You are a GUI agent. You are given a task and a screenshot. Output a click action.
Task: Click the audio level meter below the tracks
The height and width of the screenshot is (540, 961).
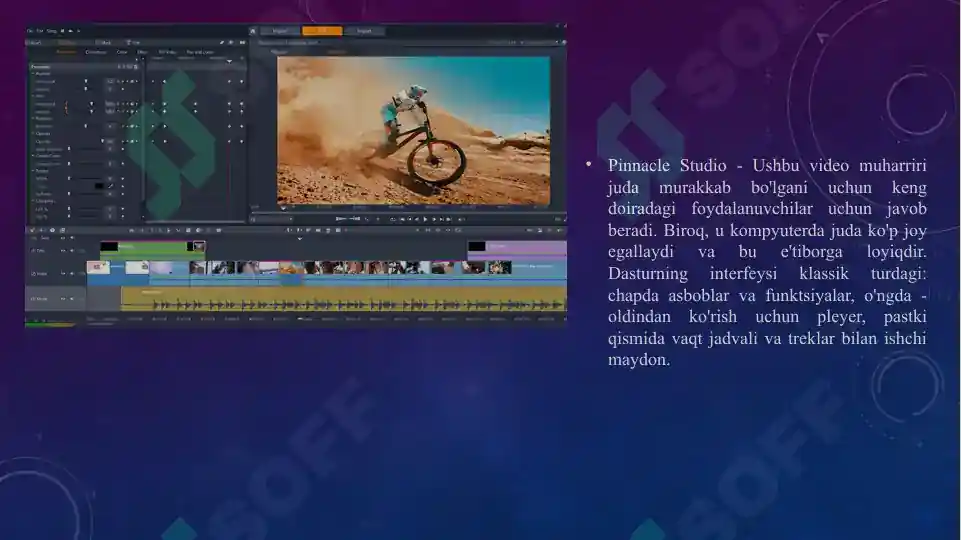(50, 324)
